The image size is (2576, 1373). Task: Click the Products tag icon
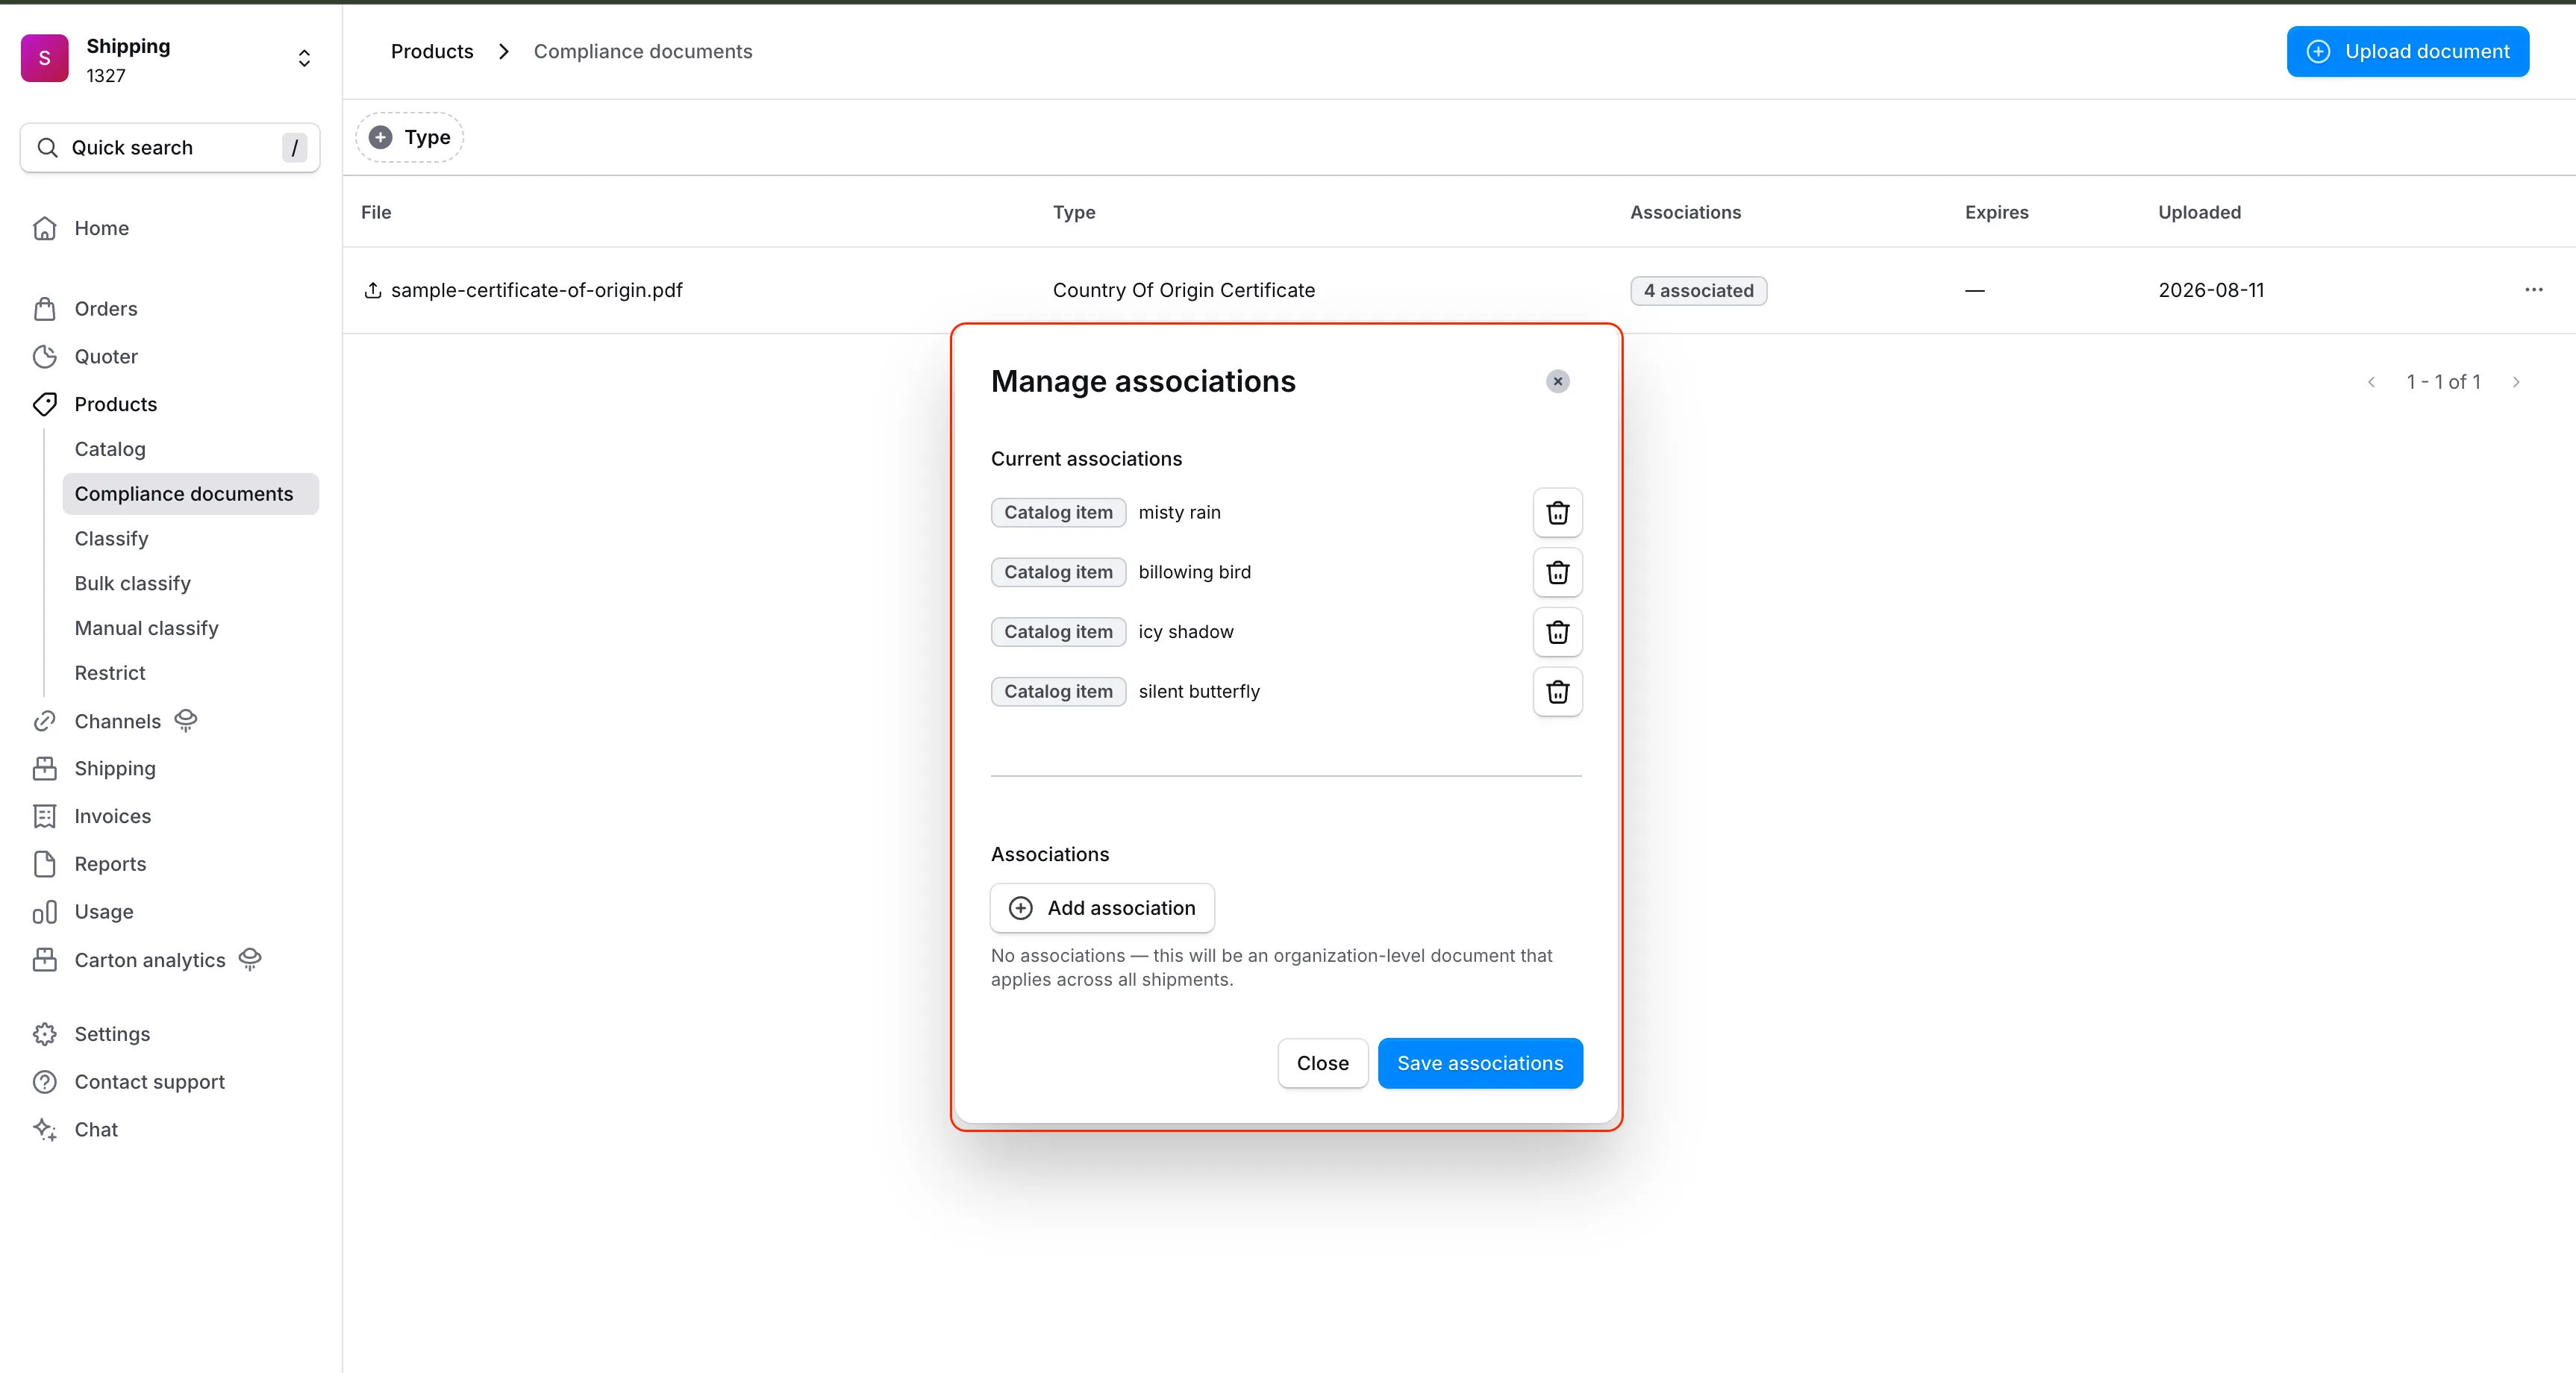point(45,404)
